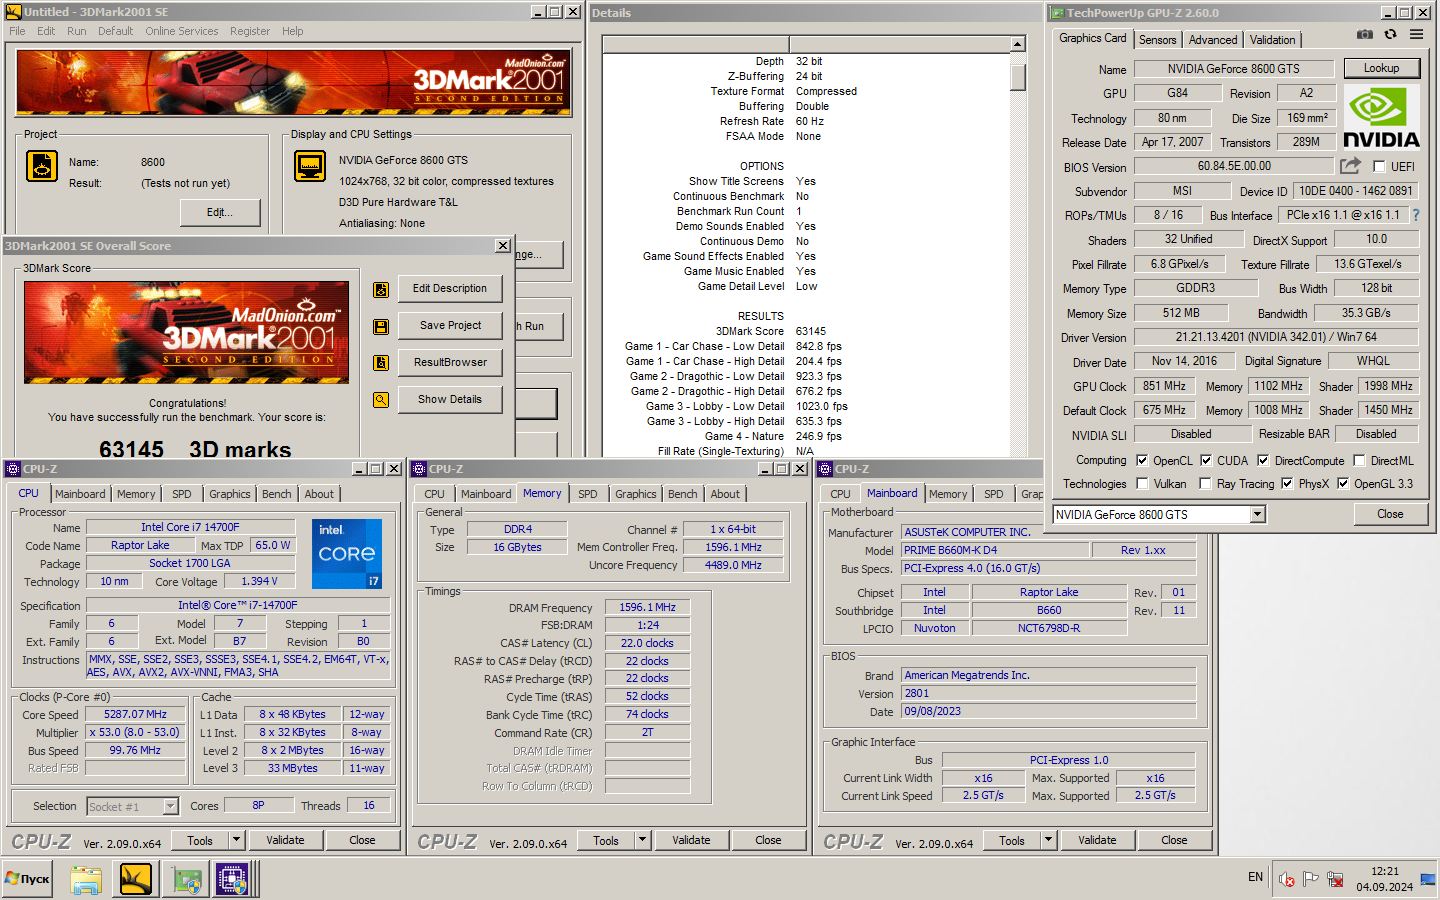Open the GPU-Z hamburger menu icon

pos(1416,34)
